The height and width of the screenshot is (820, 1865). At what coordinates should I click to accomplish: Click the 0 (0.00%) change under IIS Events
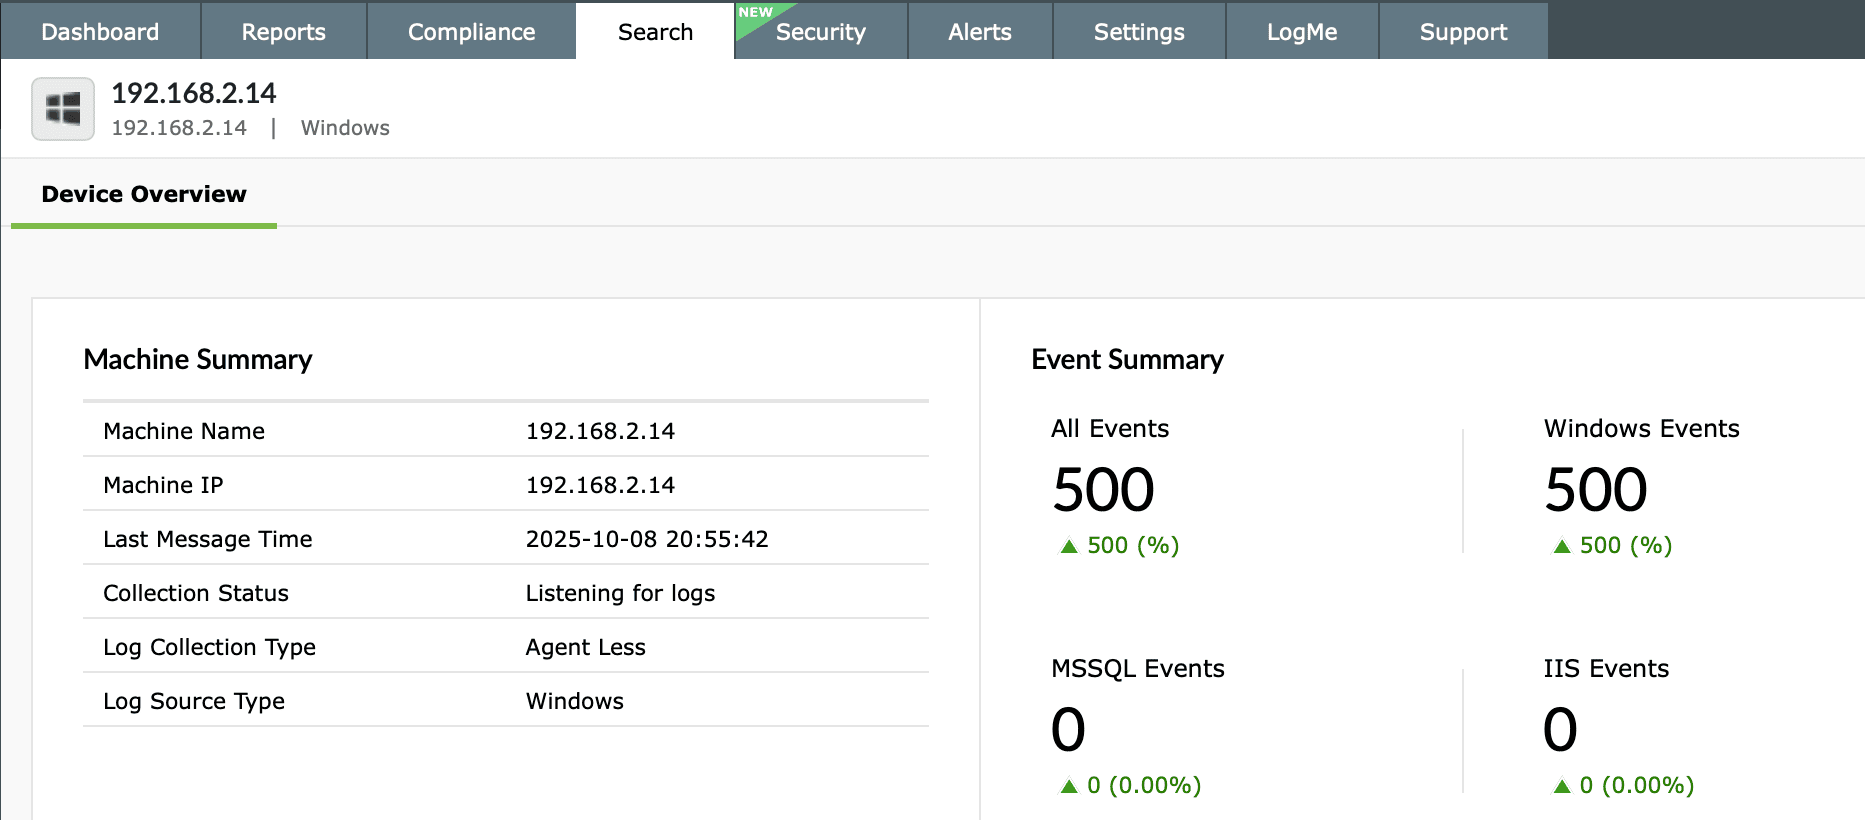tap(1637, 785)
